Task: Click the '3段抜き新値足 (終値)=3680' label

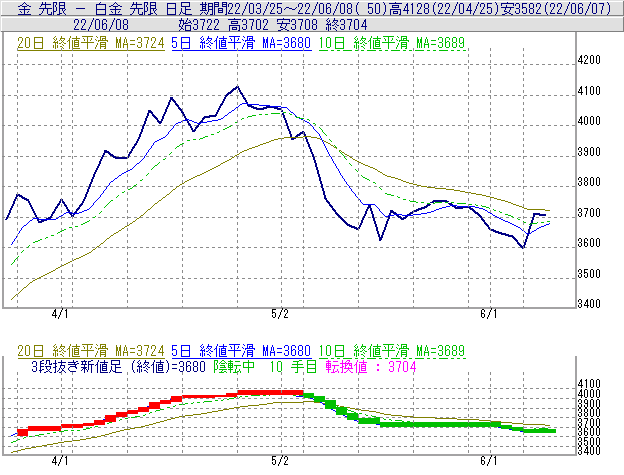Action: click(x=118, y=366)
